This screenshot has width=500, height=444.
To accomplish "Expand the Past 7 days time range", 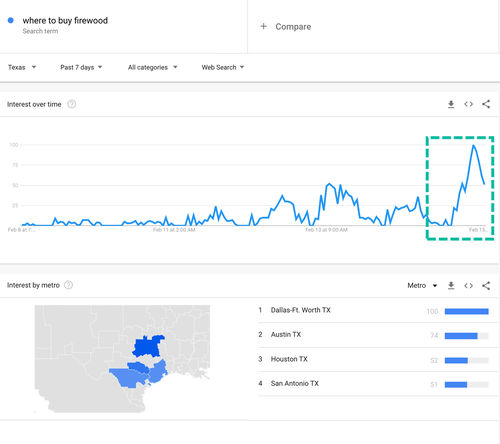I will (81, 67).
